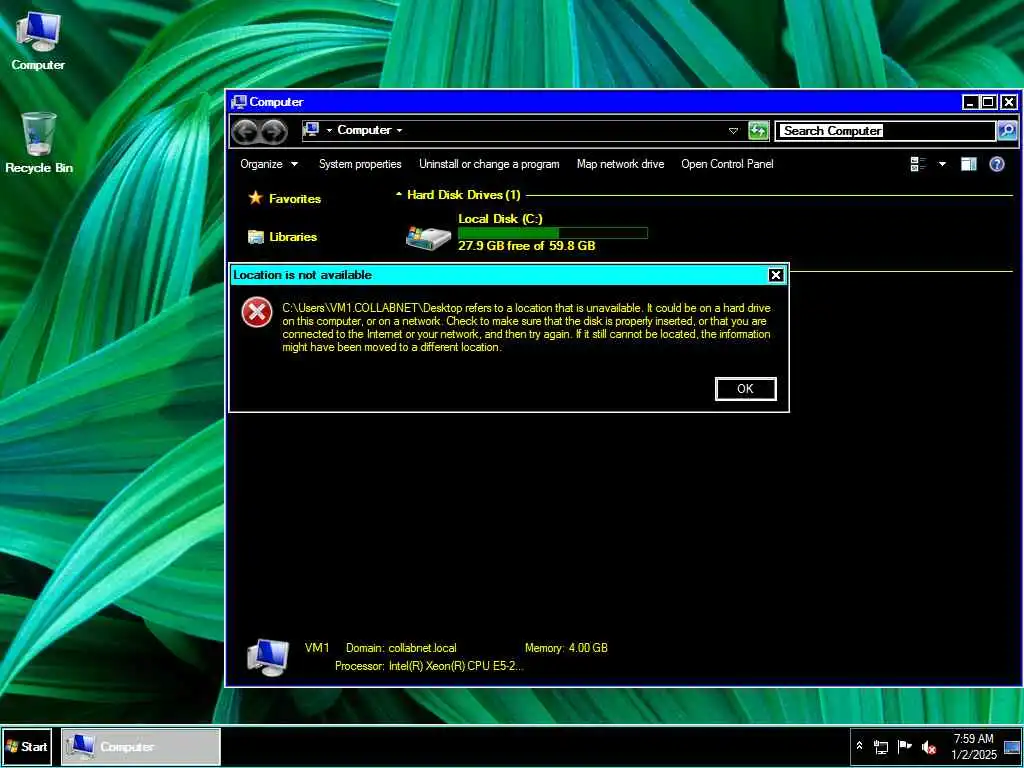Click the Search Computer field
Viewport: 1024px width, 768px height.
pos(885,131)
